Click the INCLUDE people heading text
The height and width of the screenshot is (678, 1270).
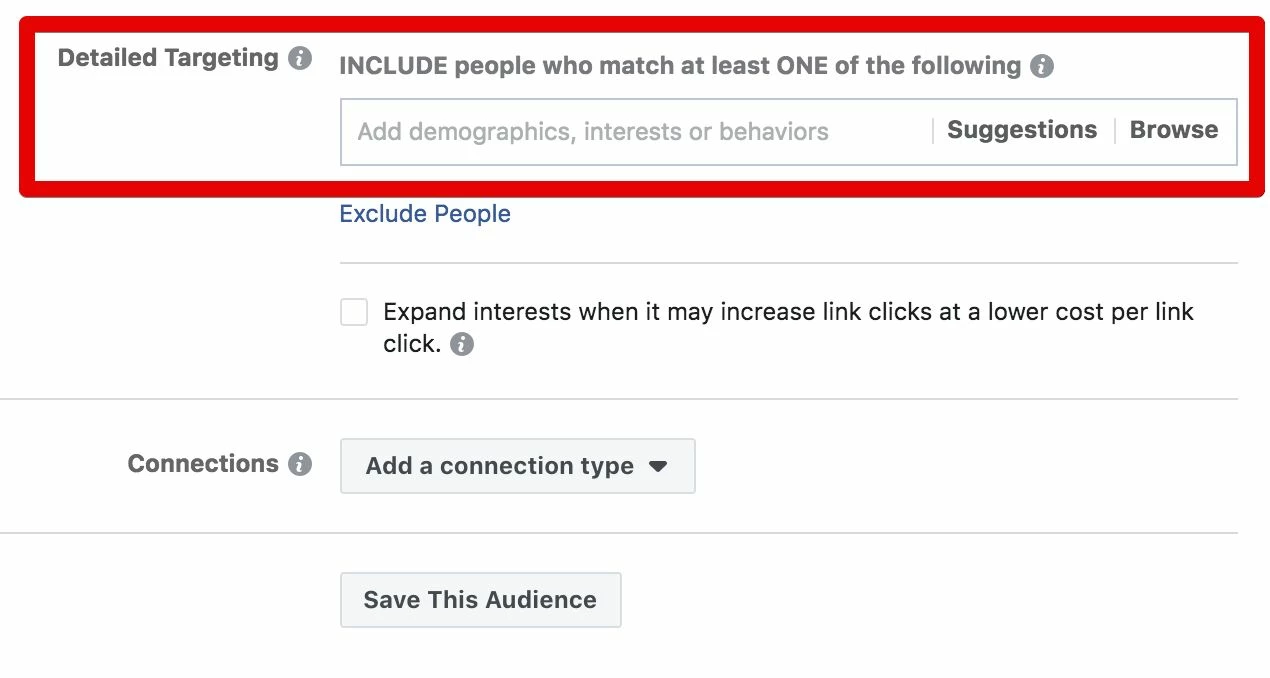(x=680, y=67)
